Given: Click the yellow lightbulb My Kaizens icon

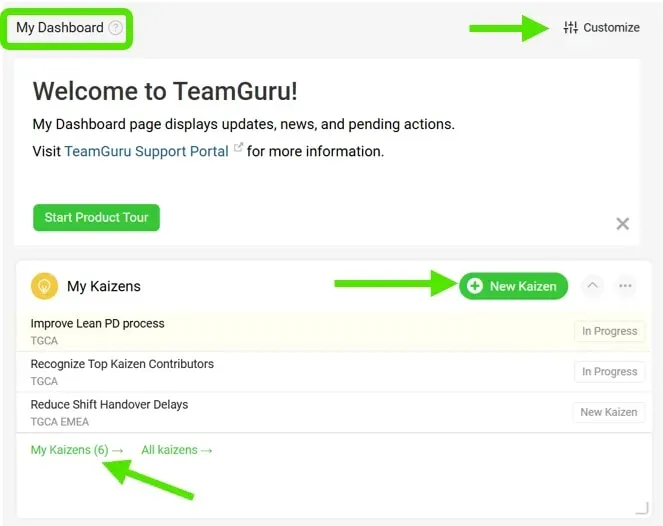Looking at the screenshot, I should tap(44, 286).
